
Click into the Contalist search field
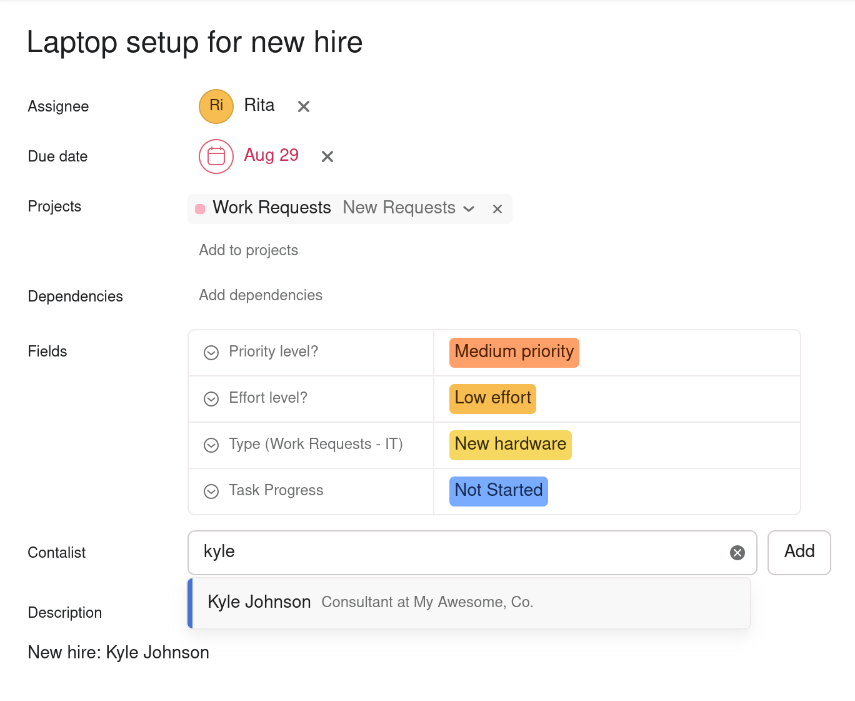point(460,552)
